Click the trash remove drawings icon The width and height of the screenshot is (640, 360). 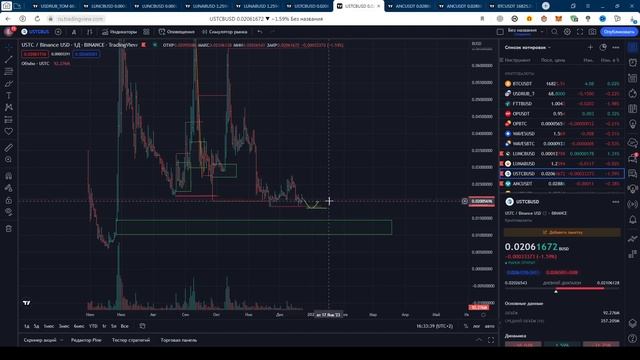coord(9,229)
